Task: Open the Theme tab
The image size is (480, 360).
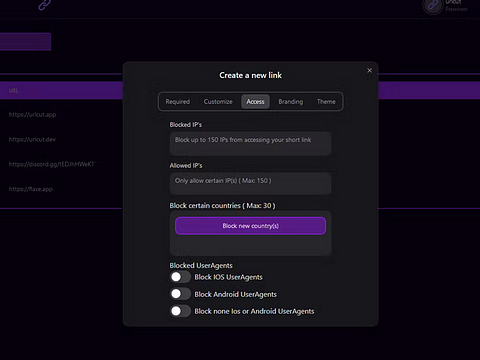Action: [x=326, y=102]
